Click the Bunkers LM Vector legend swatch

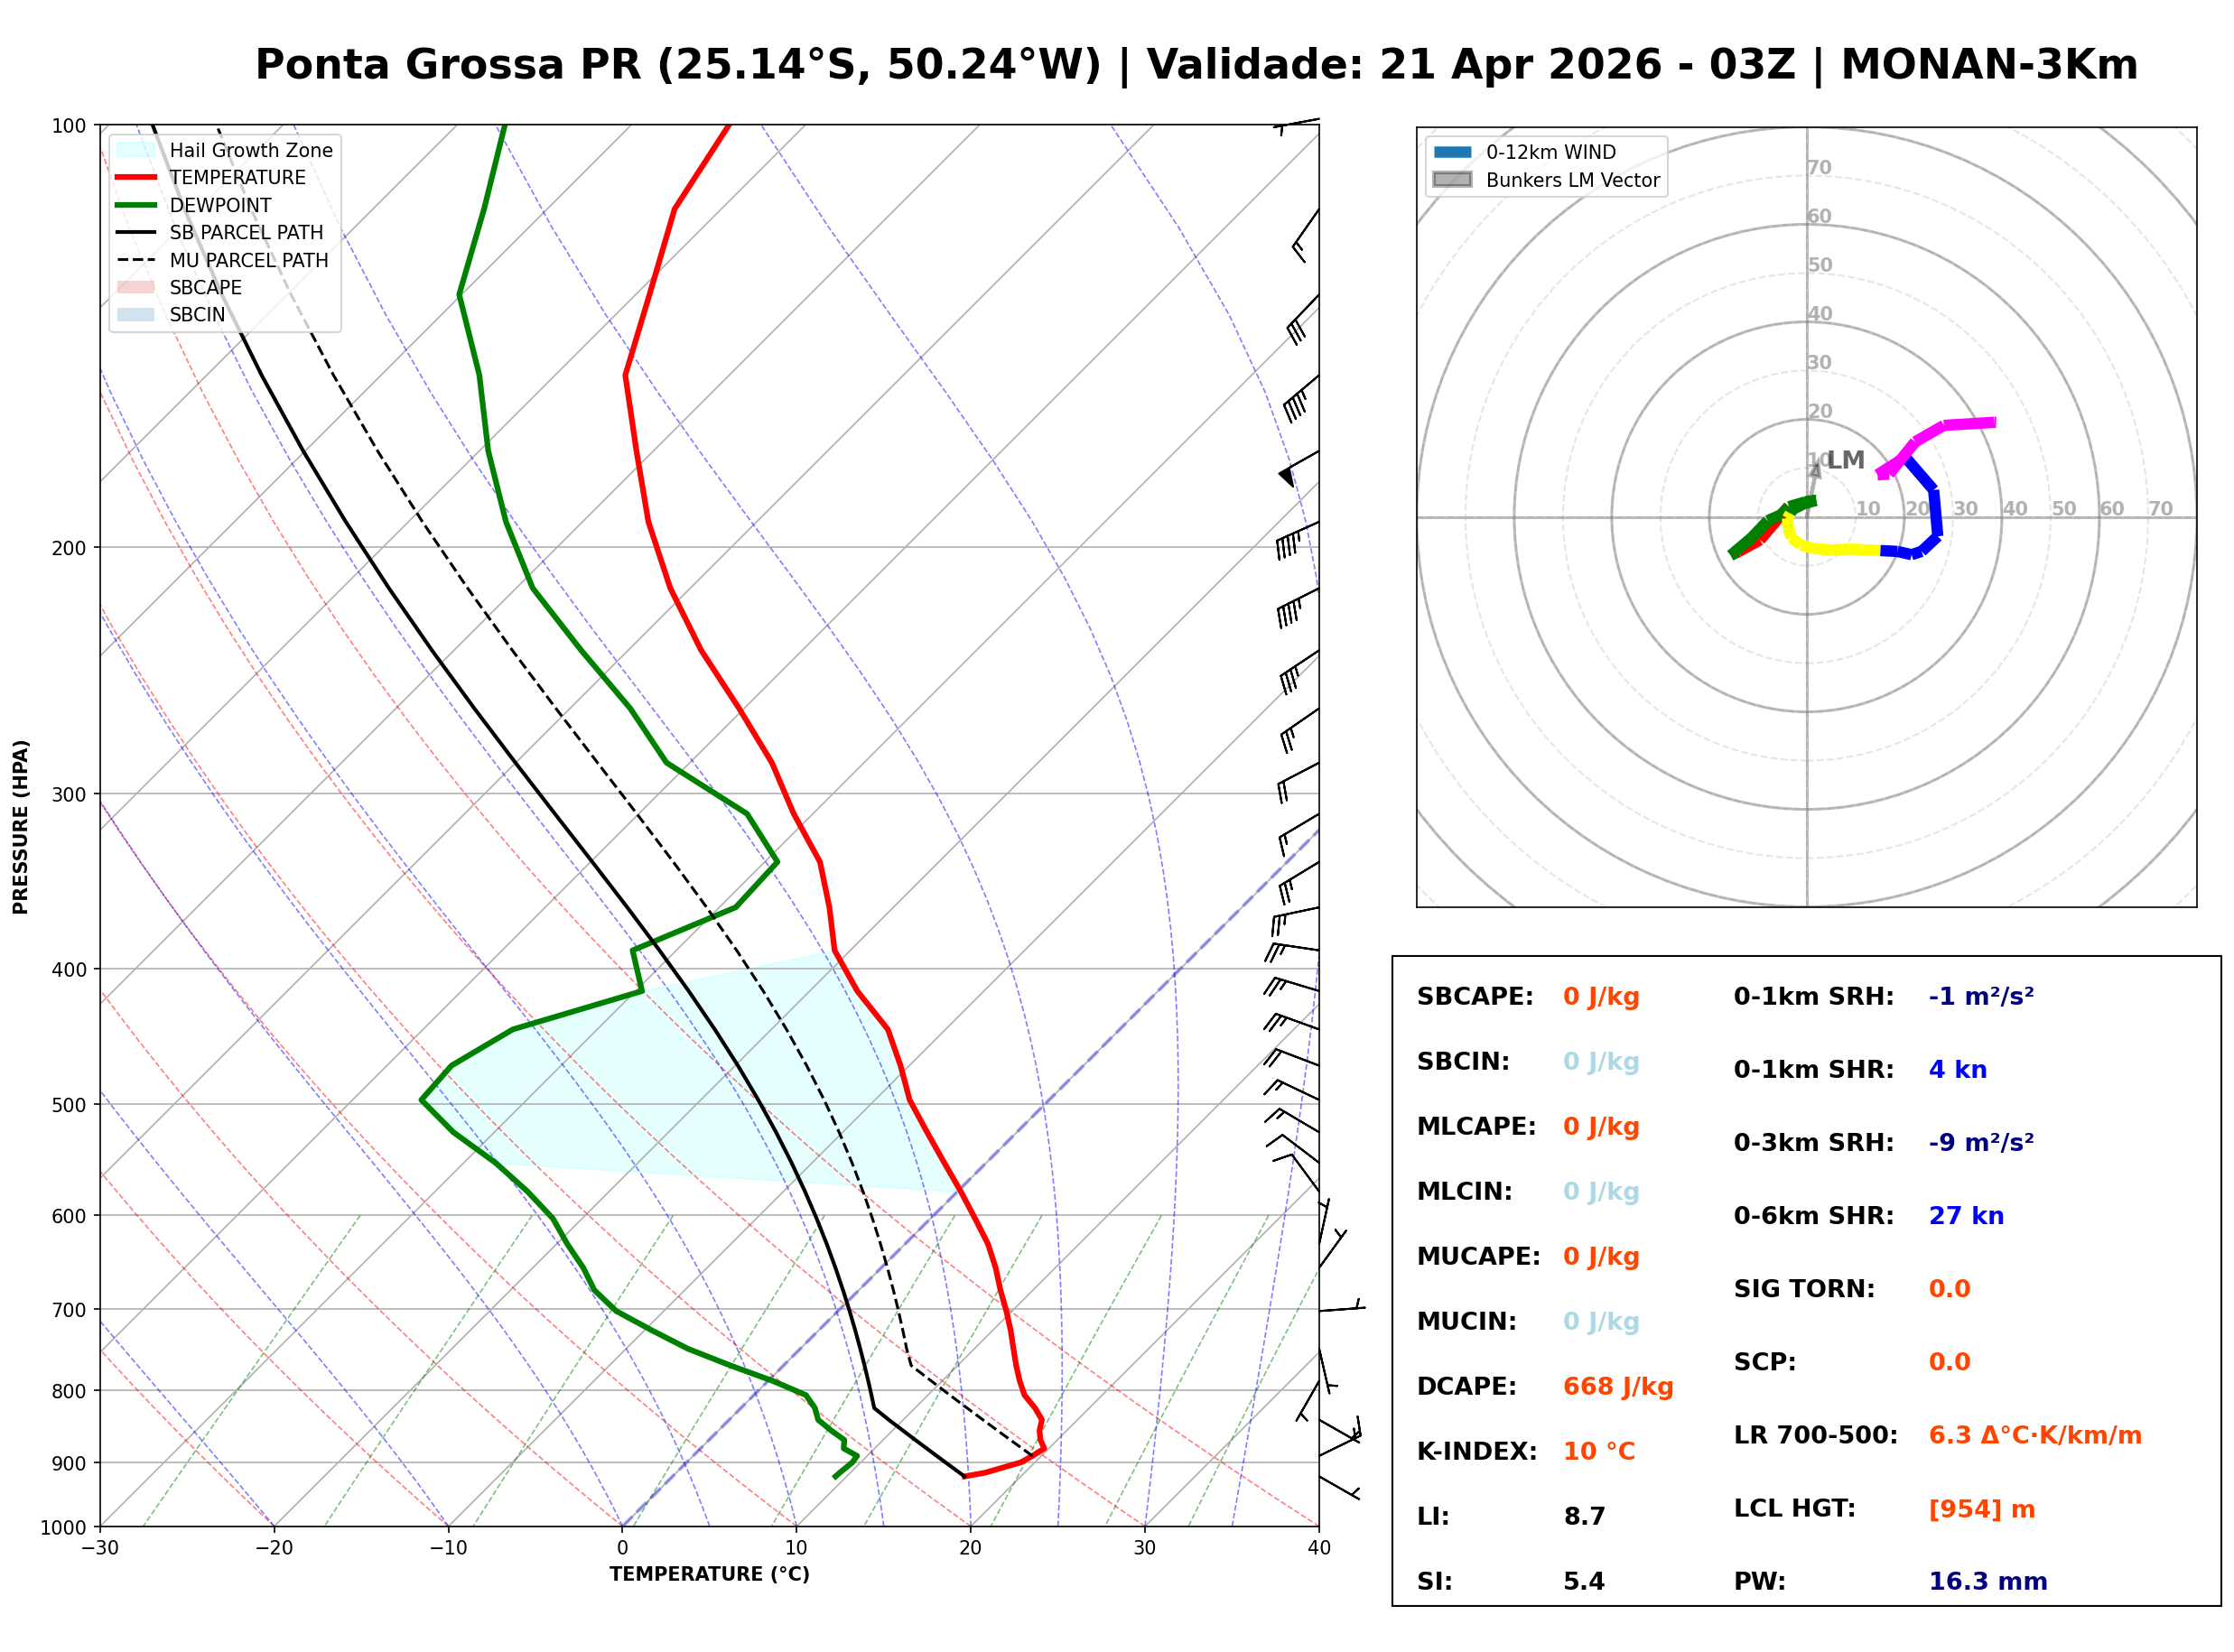[1453, 180]
